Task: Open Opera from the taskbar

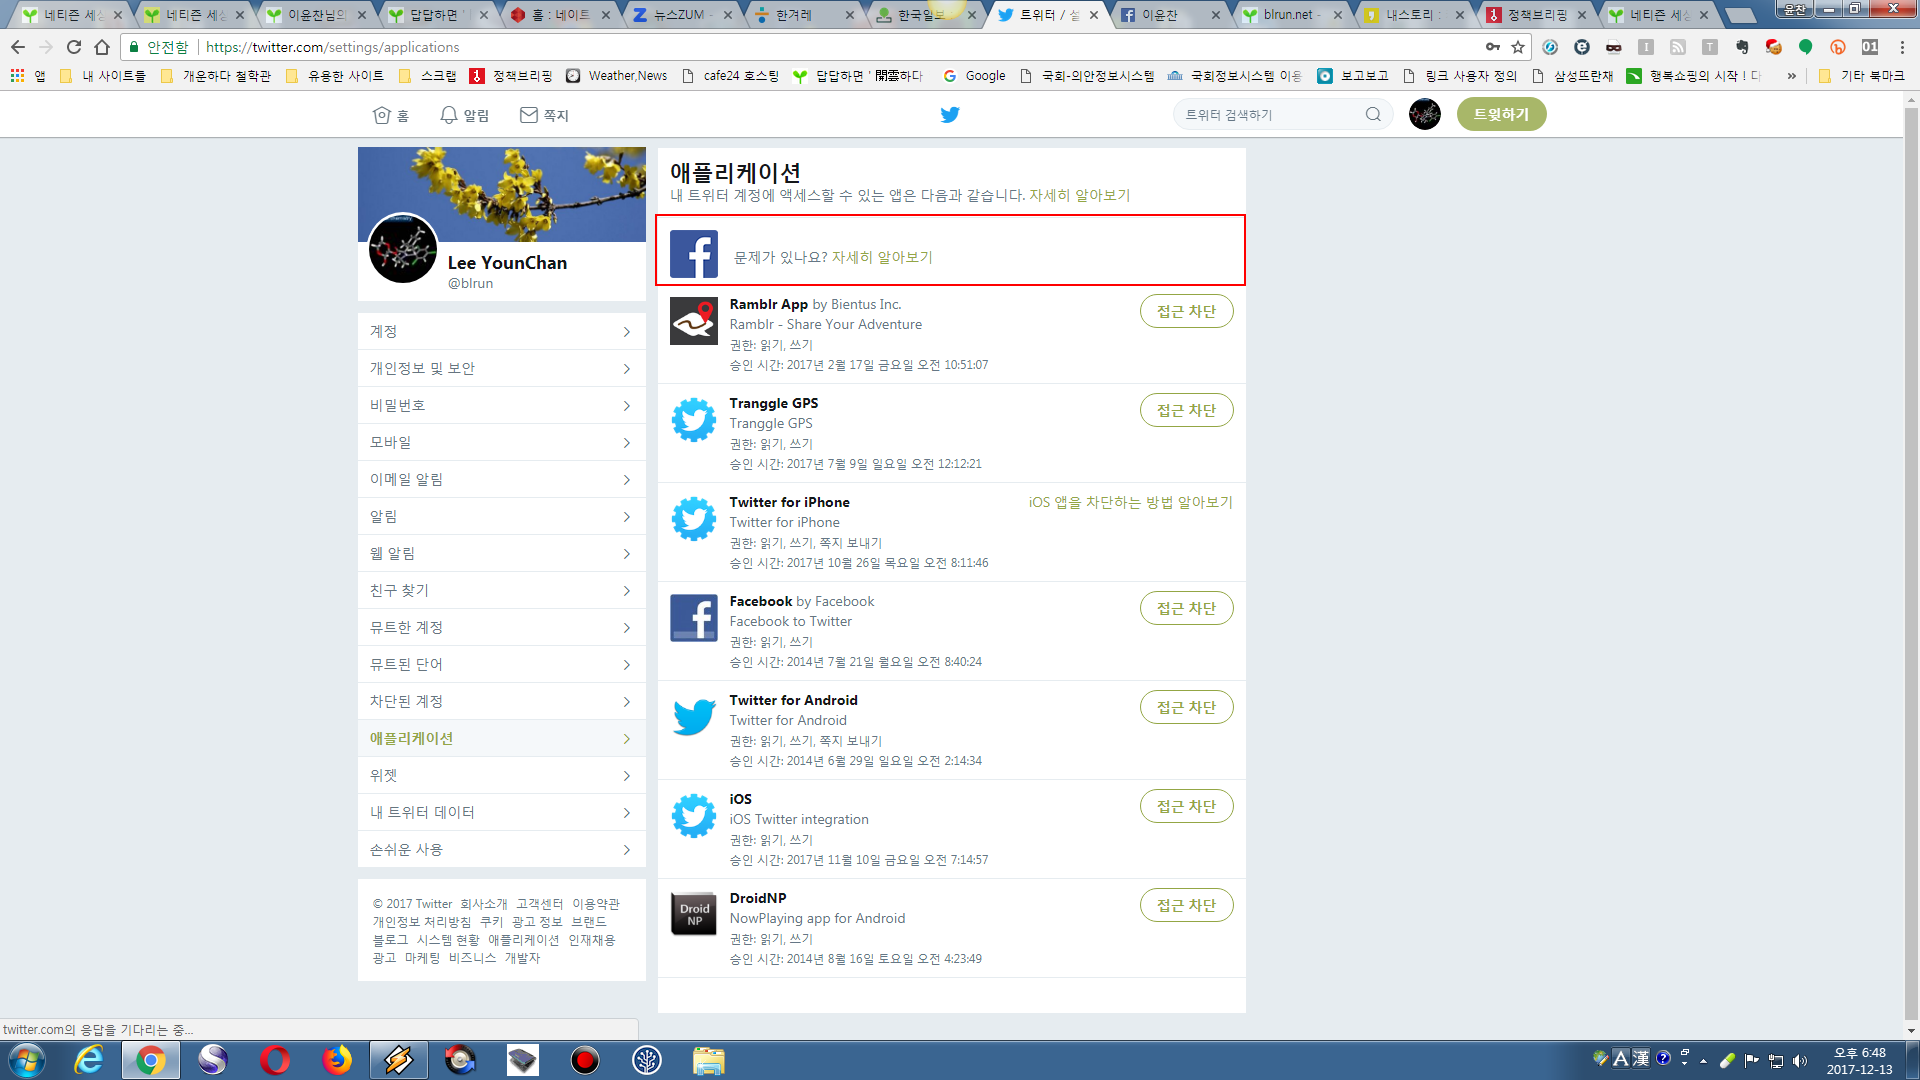Action: 275,1060
